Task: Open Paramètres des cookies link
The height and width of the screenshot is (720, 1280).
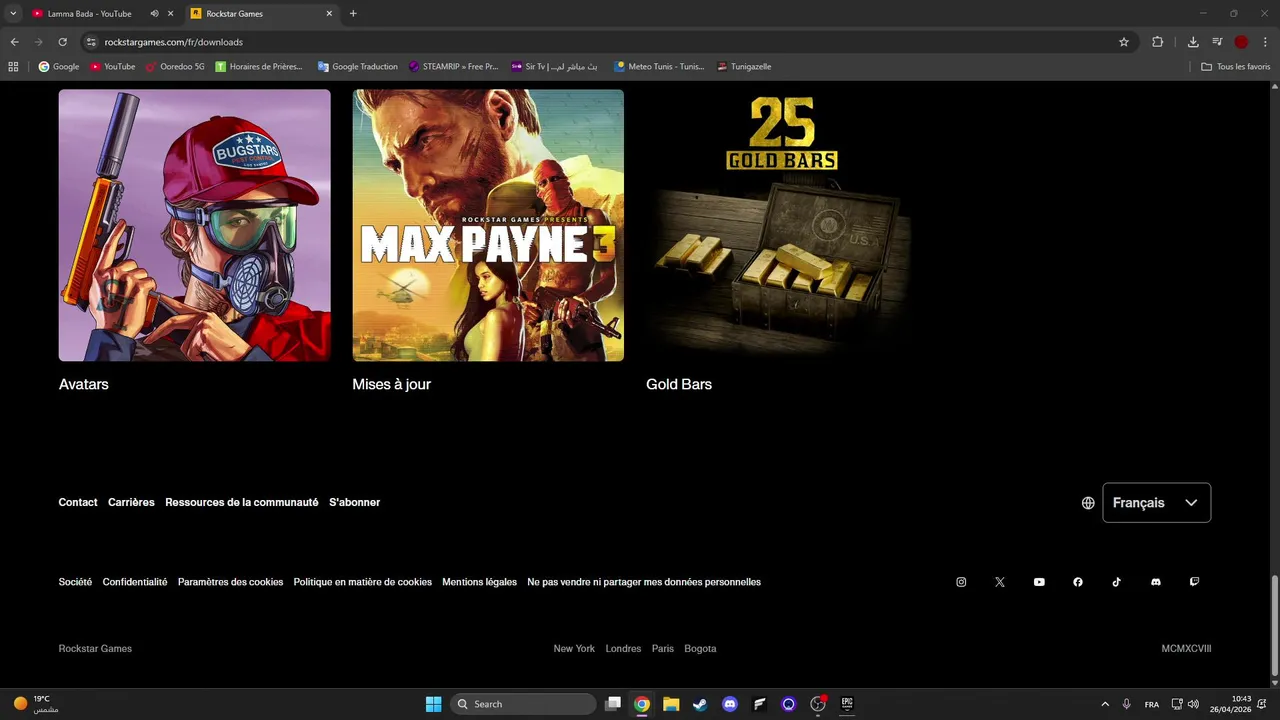Action: [x=230, y=582]
